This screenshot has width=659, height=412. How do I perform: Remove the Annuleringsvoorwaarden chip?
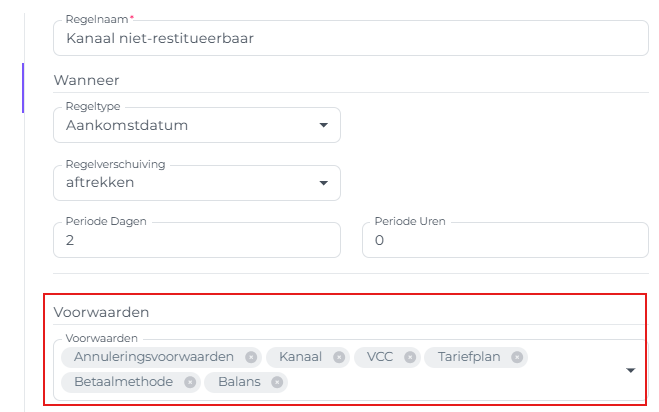(x=251, y=357)
